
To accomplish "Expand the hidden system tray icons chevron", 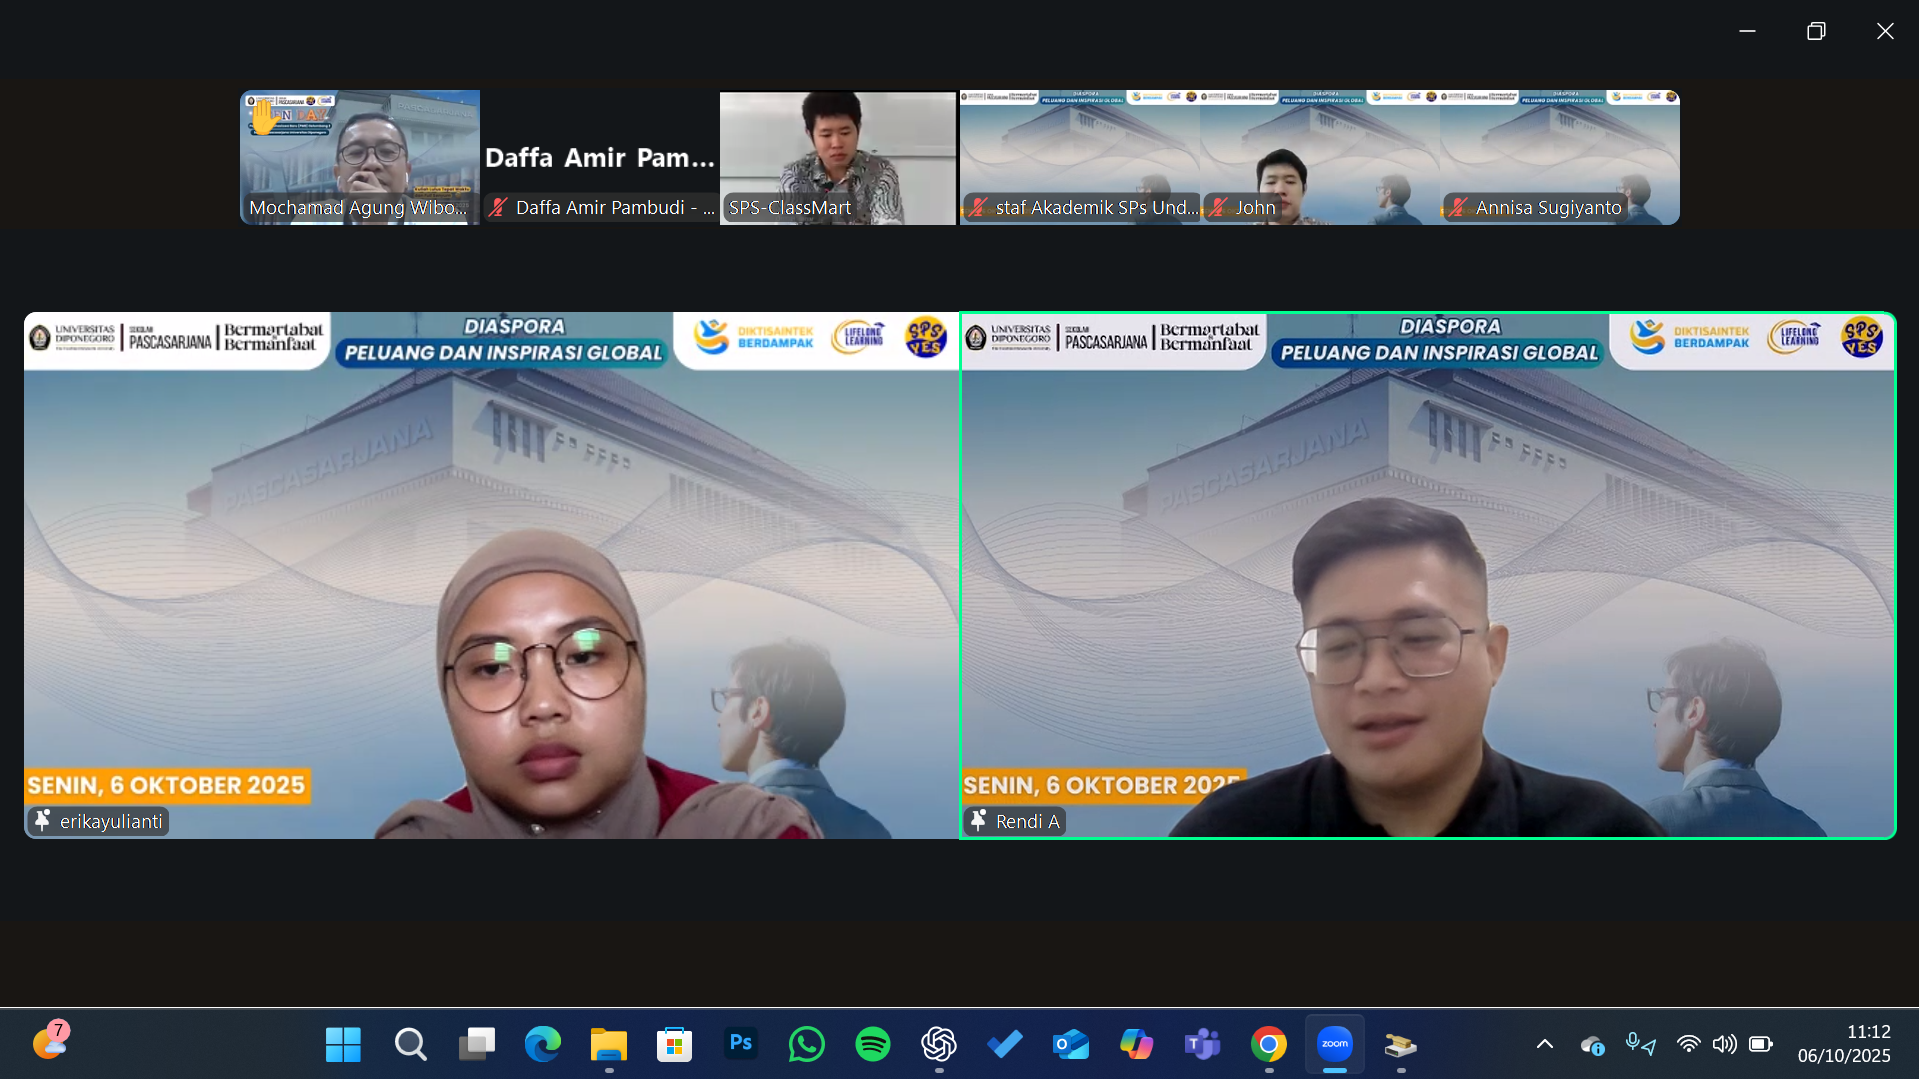I will pos(1544,1044).
